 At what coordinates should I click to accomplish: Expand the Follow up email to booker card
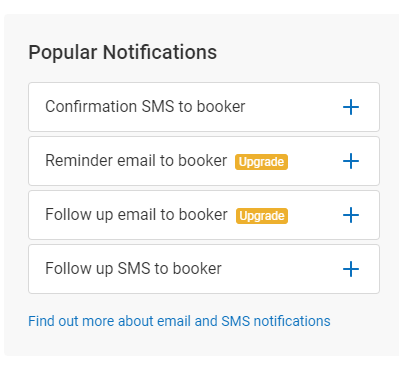click(x=204, y=215)
